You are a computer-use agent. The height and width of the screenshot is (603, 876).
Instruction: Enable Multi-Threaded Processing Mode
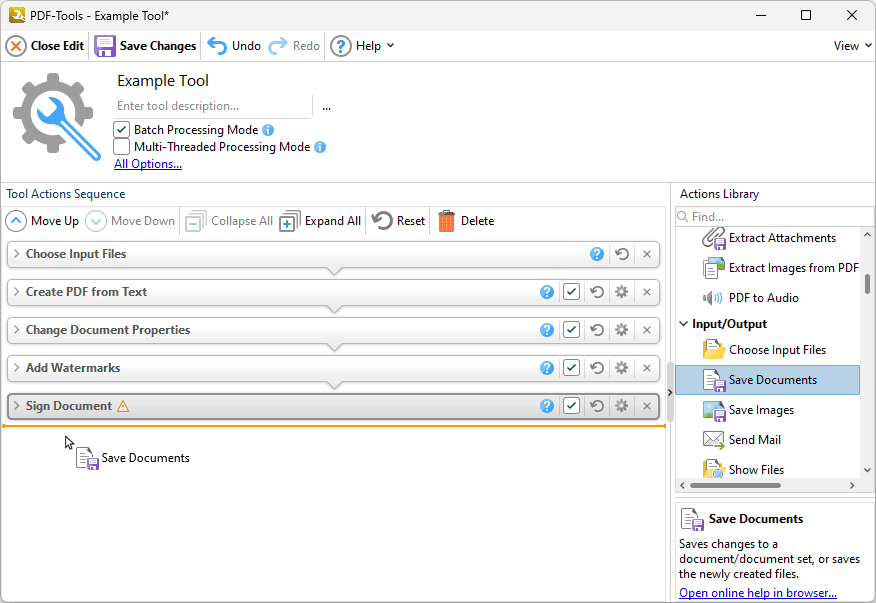pyautogui.click(x=121, y=147)
